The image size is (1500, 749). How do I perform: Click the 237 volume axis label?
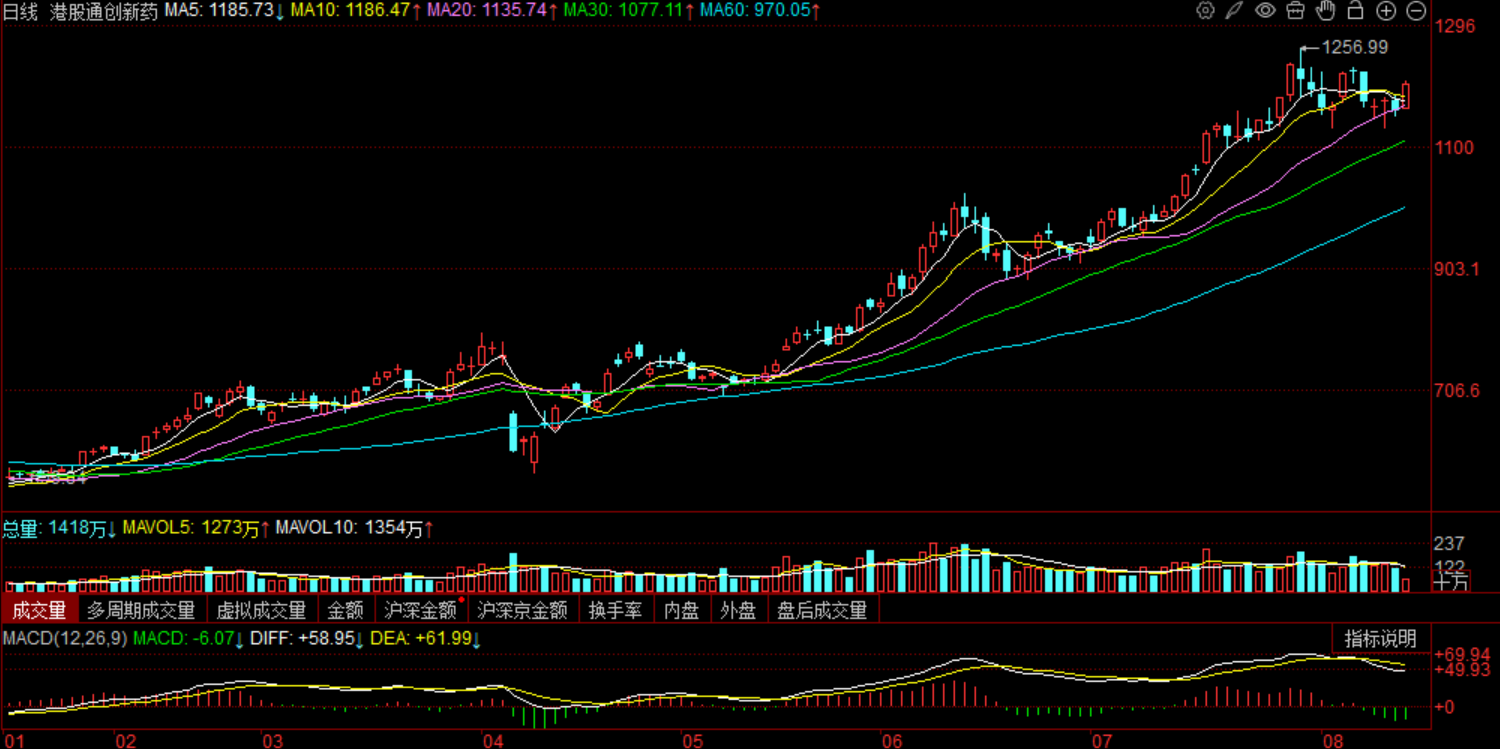point(1450,544)
